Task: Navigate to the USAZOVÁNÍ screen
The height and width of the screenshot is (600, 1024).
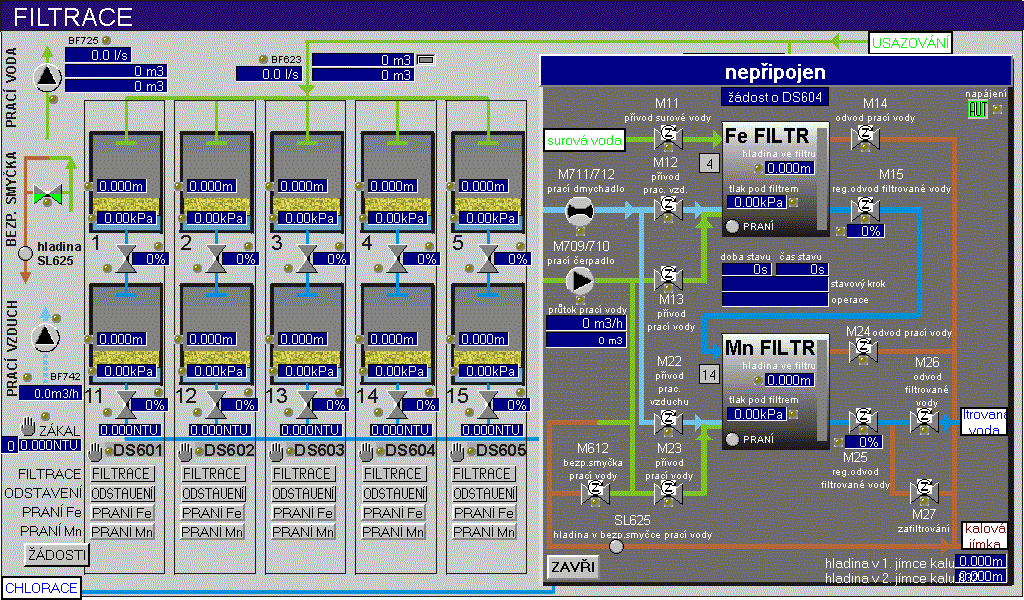Action: point(908,42)
